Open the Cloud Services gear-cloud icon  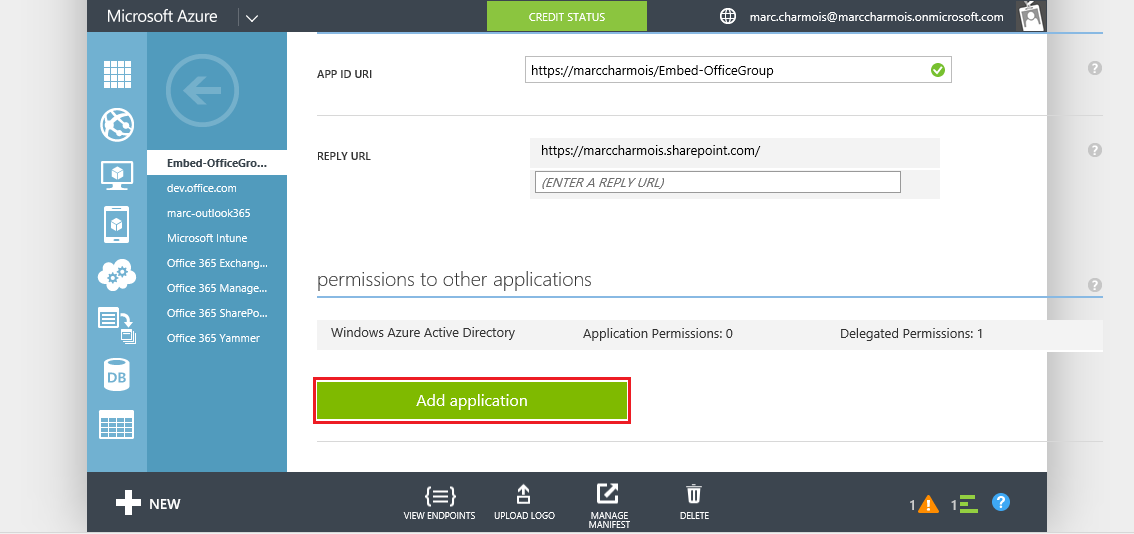click(x=117, y=275)
